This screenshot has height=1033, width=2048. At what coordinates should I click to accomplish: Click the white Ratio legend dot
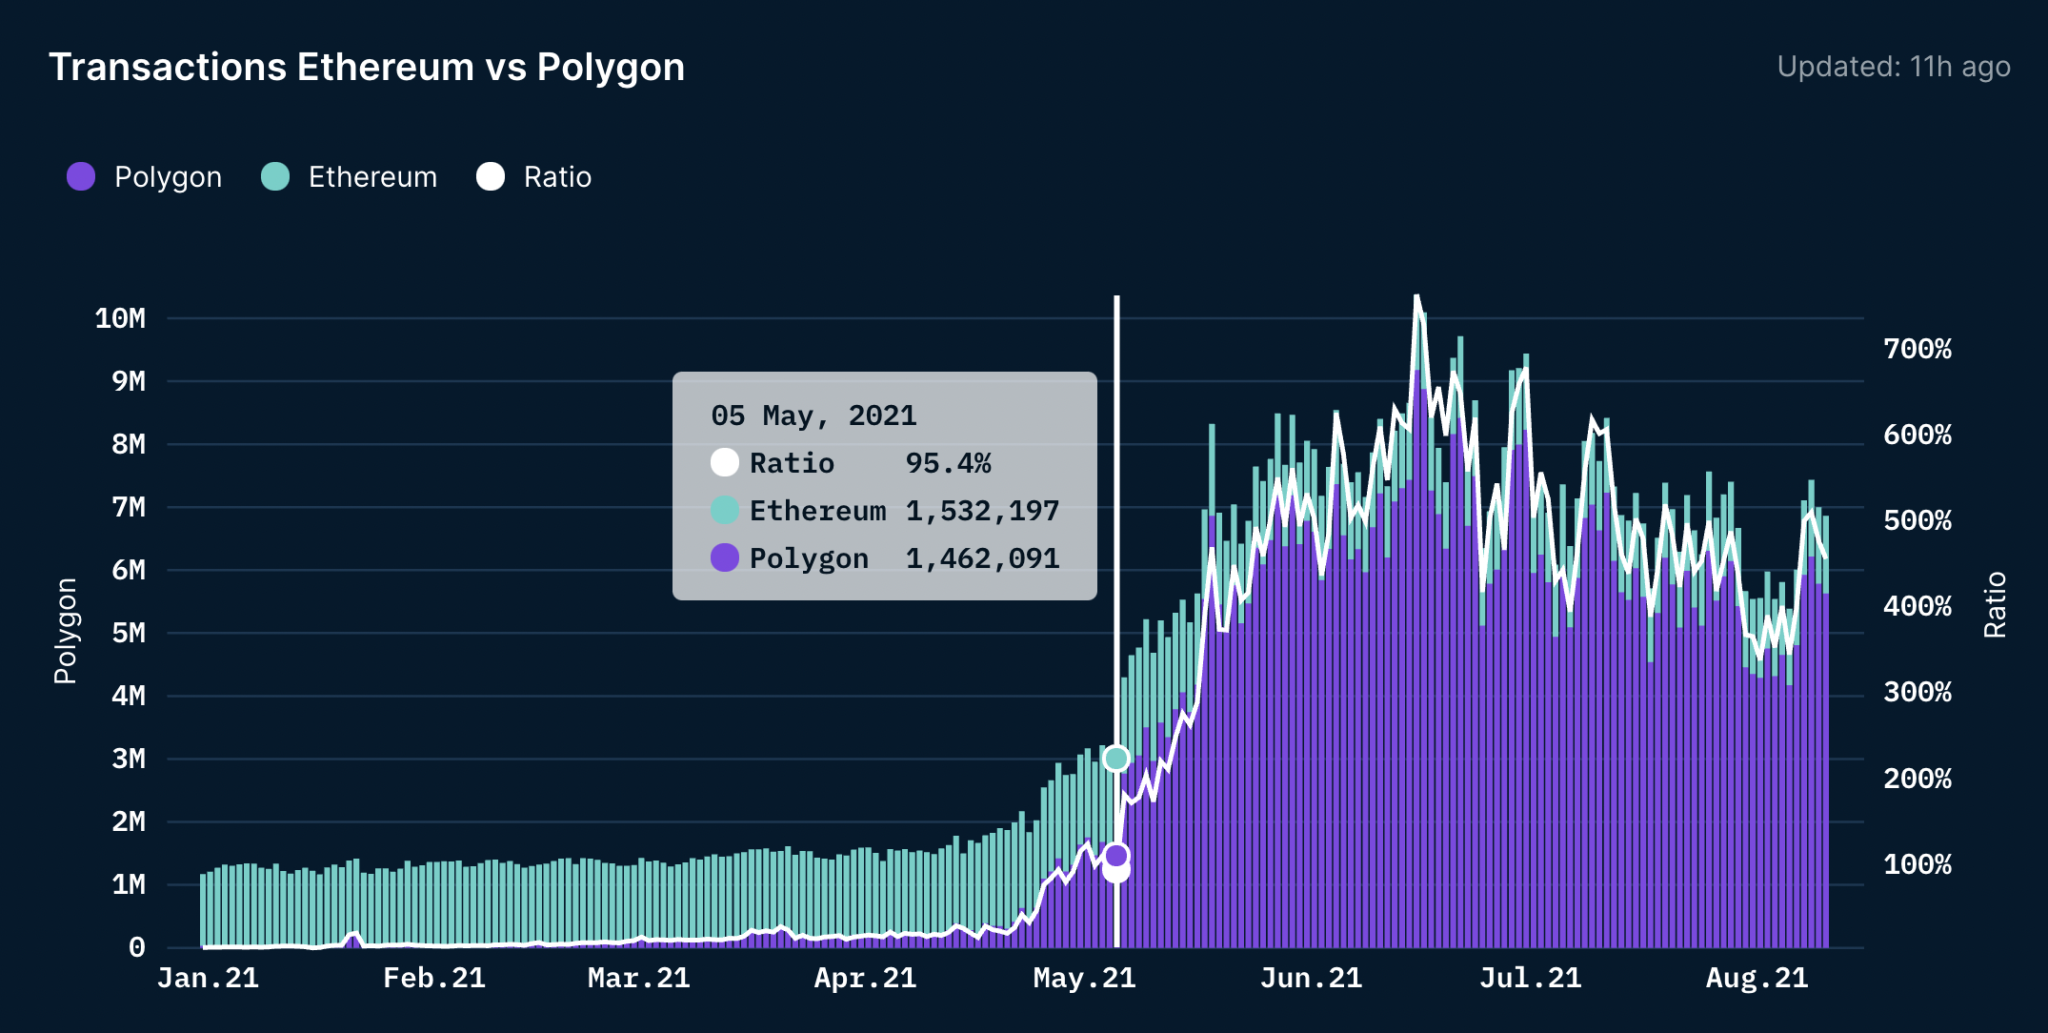coord(490,176)
